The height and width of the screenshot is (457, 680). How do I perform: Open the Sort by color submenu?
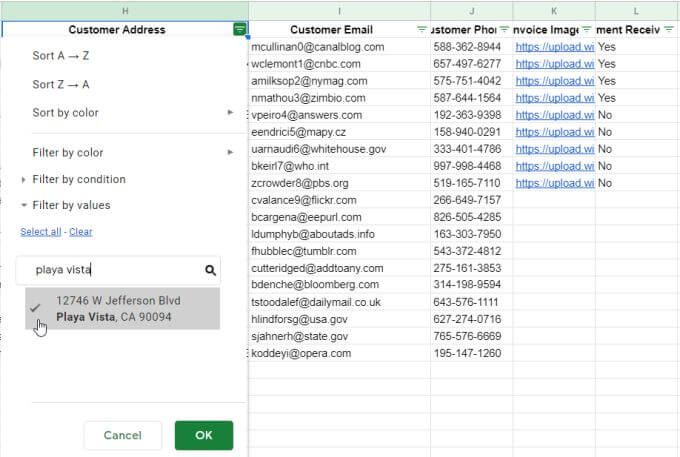(x=133, y=113)
